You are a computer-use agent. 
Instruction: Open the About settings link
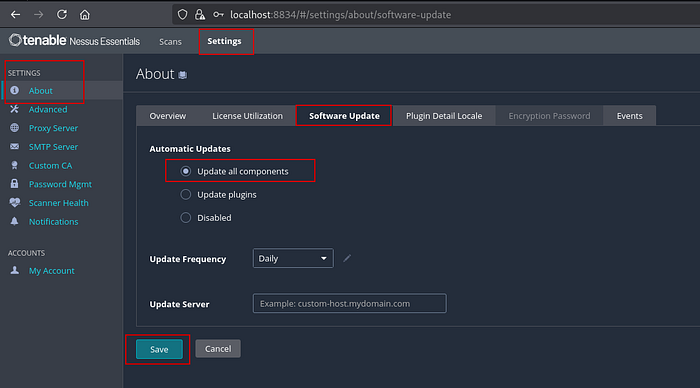point(41,91)
